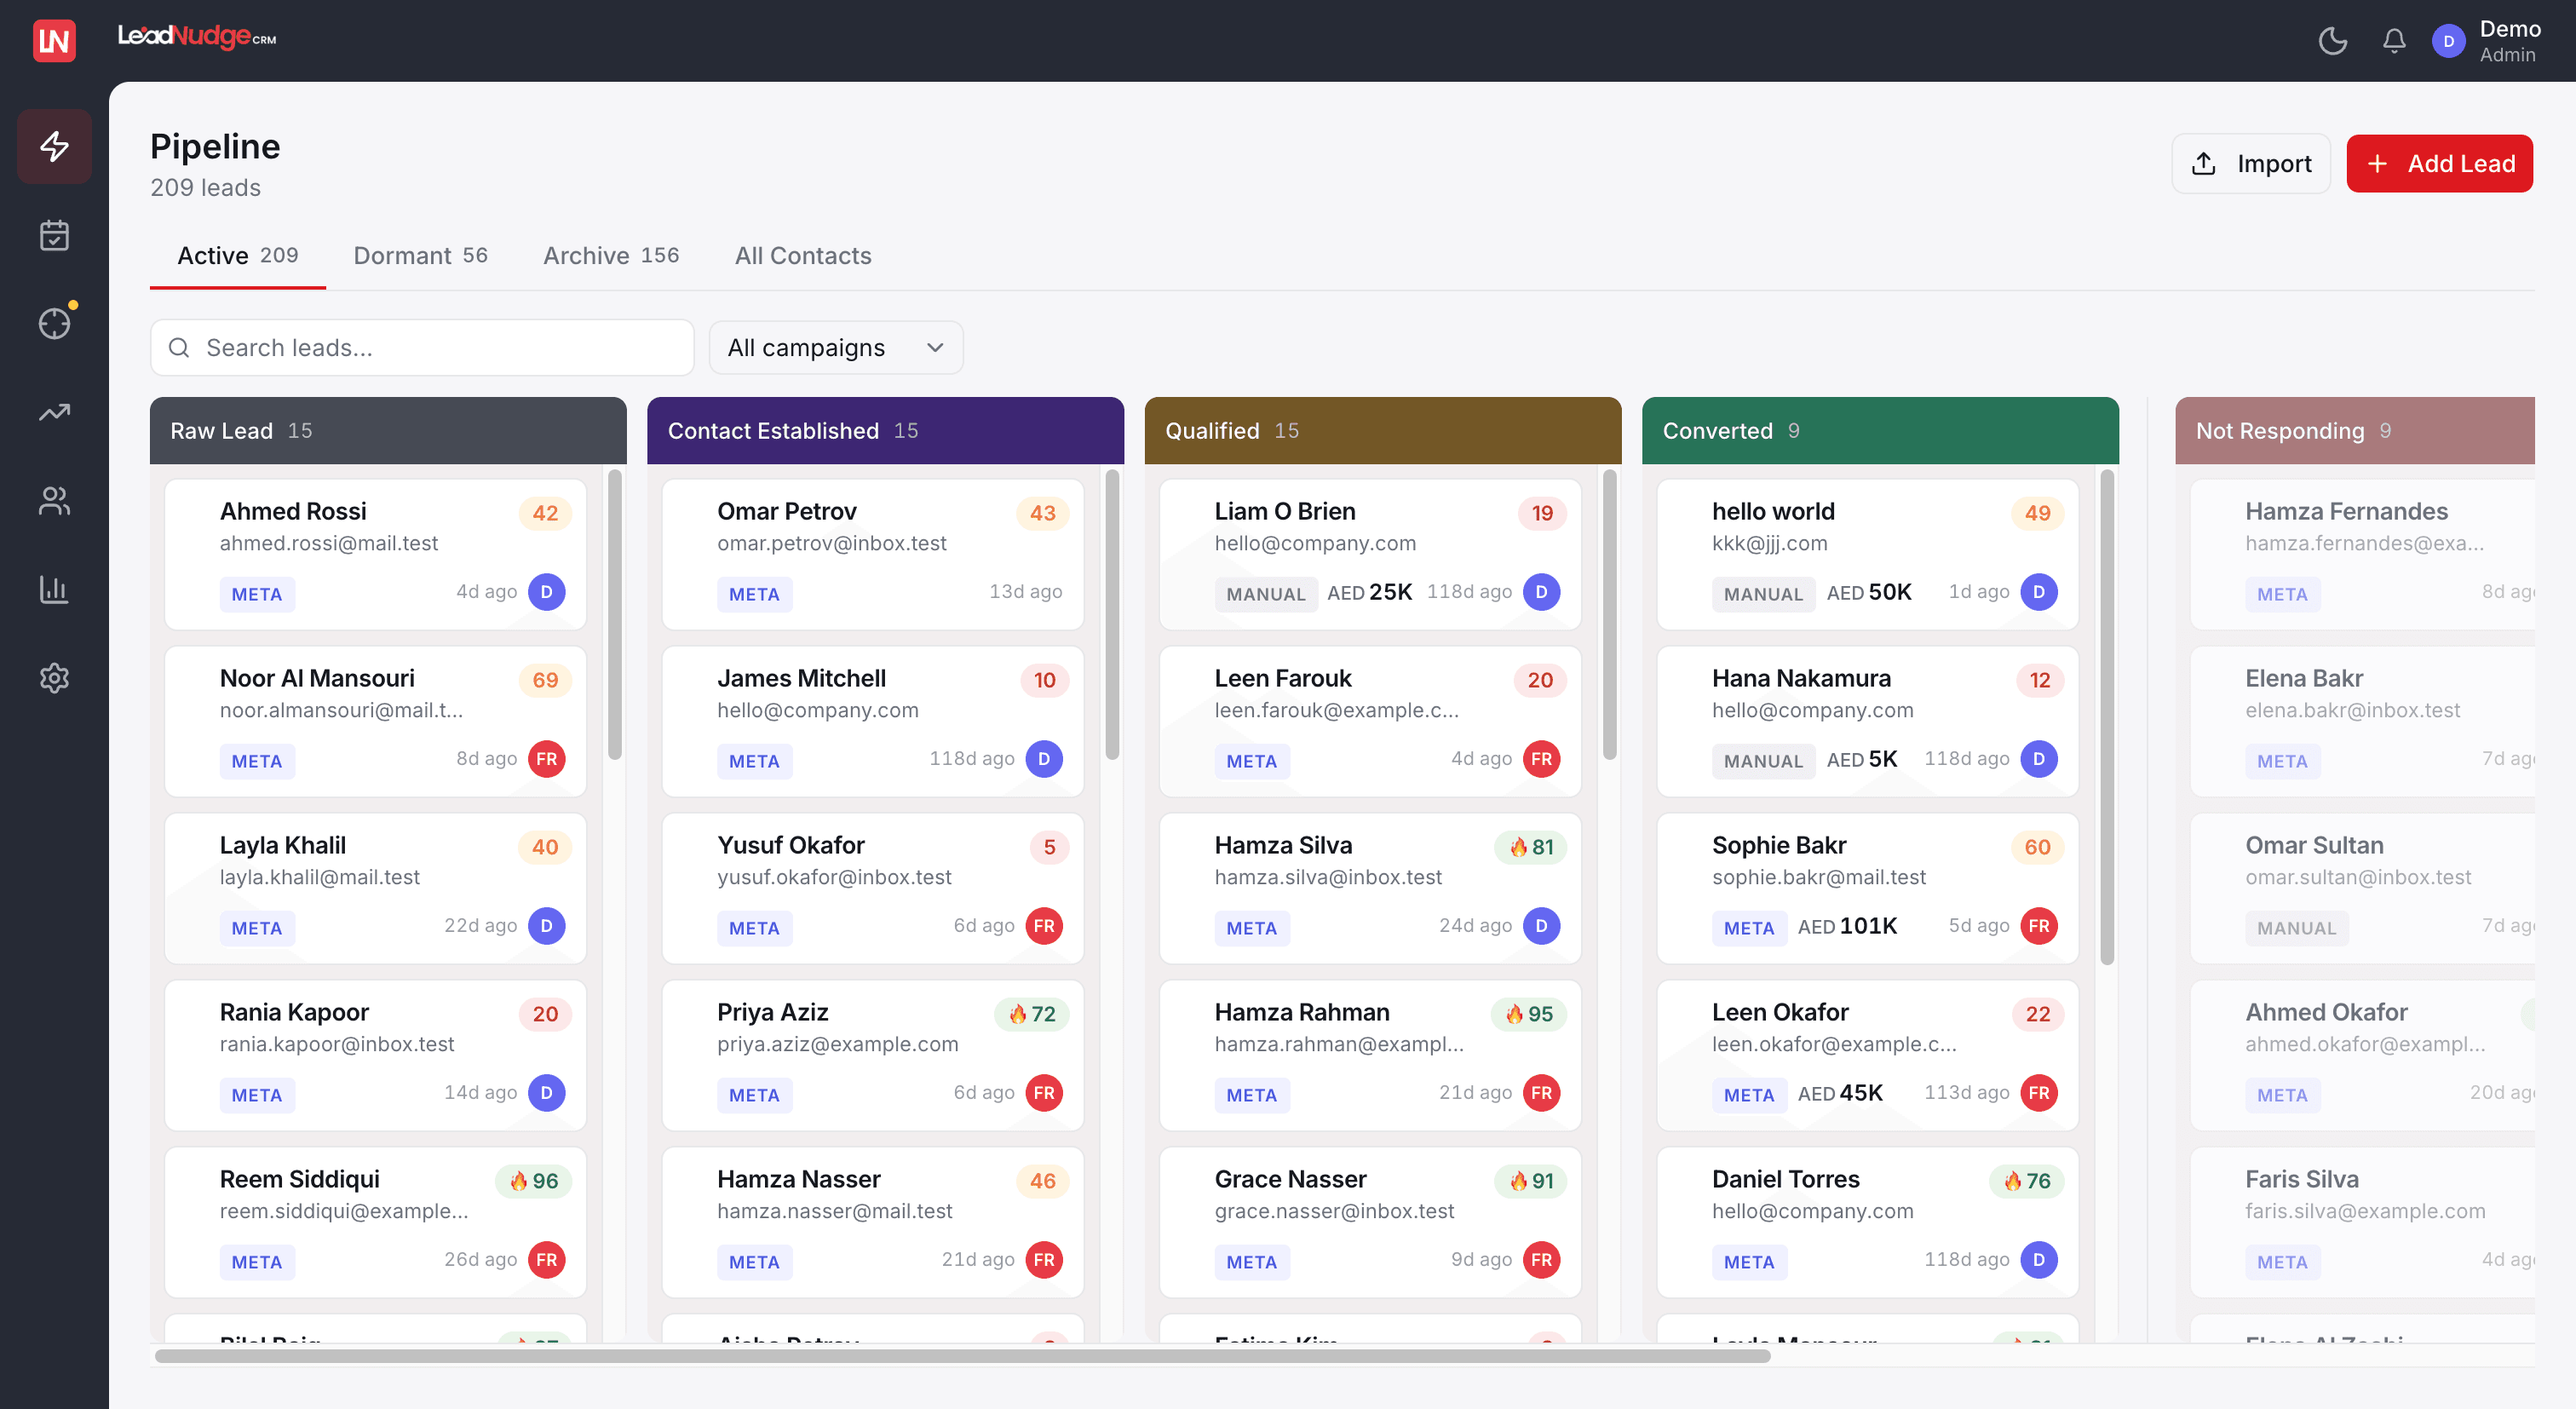2576x1409 pixels.
Task: Click the score 42 badge on Ahmed Rossi
Action: [x=545, y=513]
